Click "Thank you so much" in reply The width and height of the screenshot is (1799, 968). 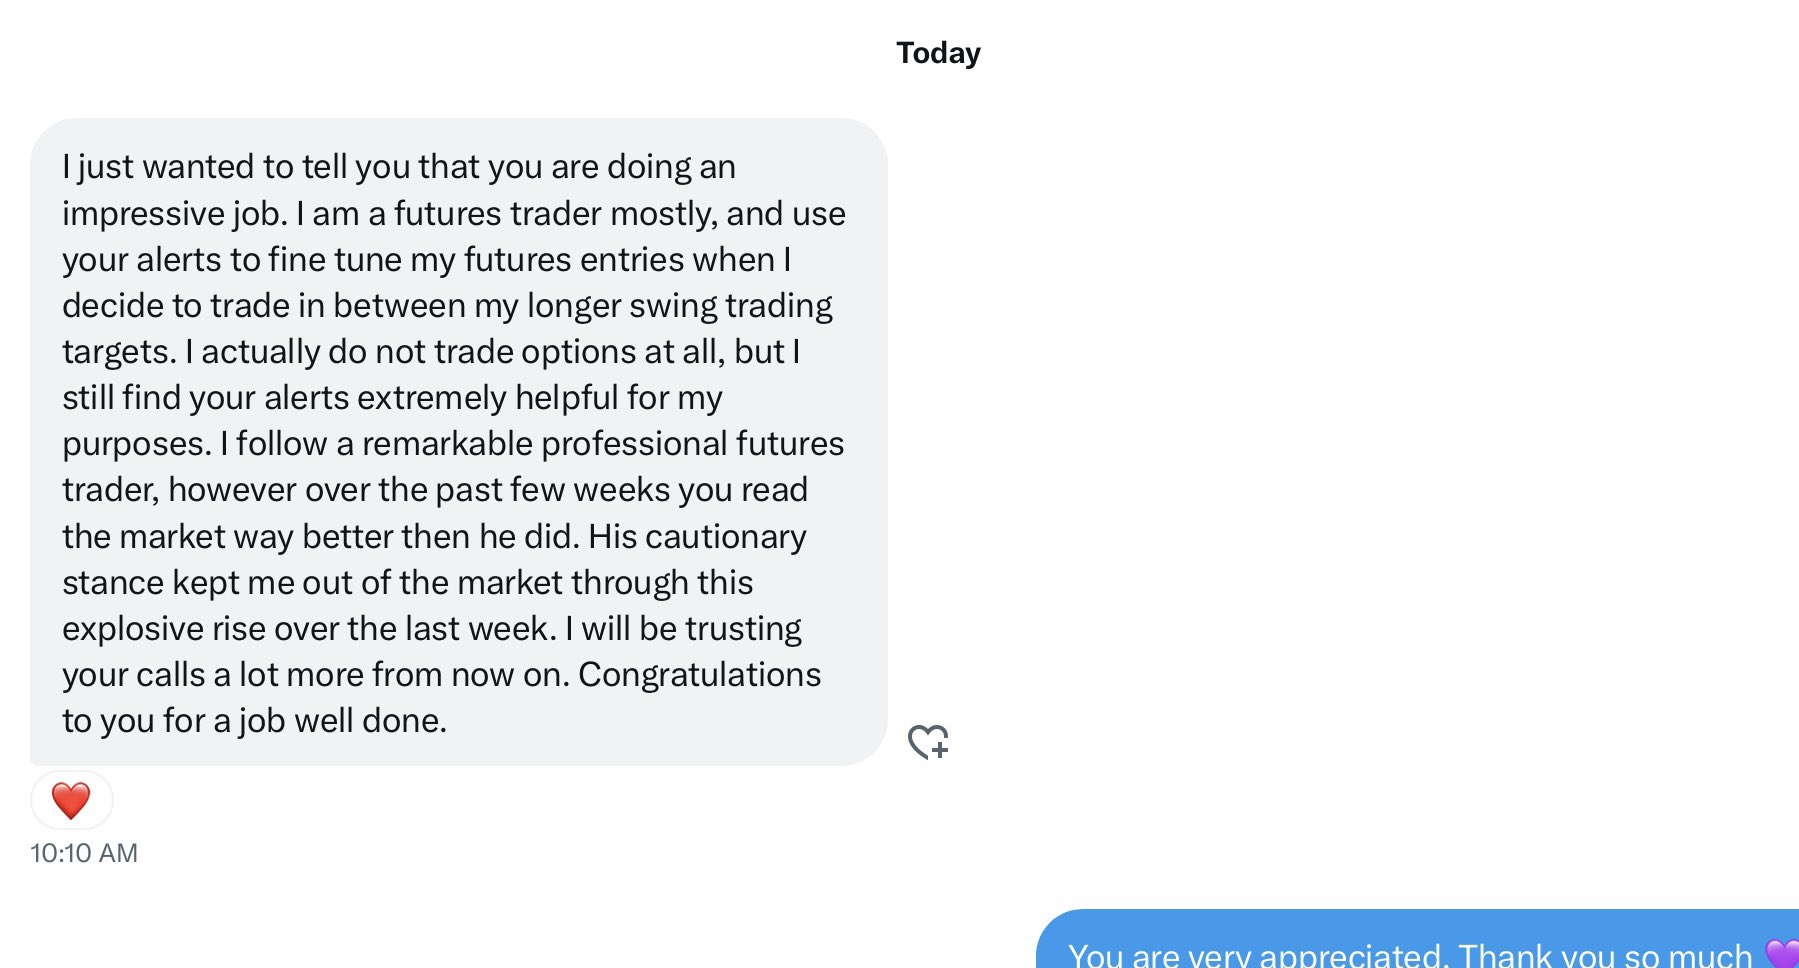point(1605,956)
